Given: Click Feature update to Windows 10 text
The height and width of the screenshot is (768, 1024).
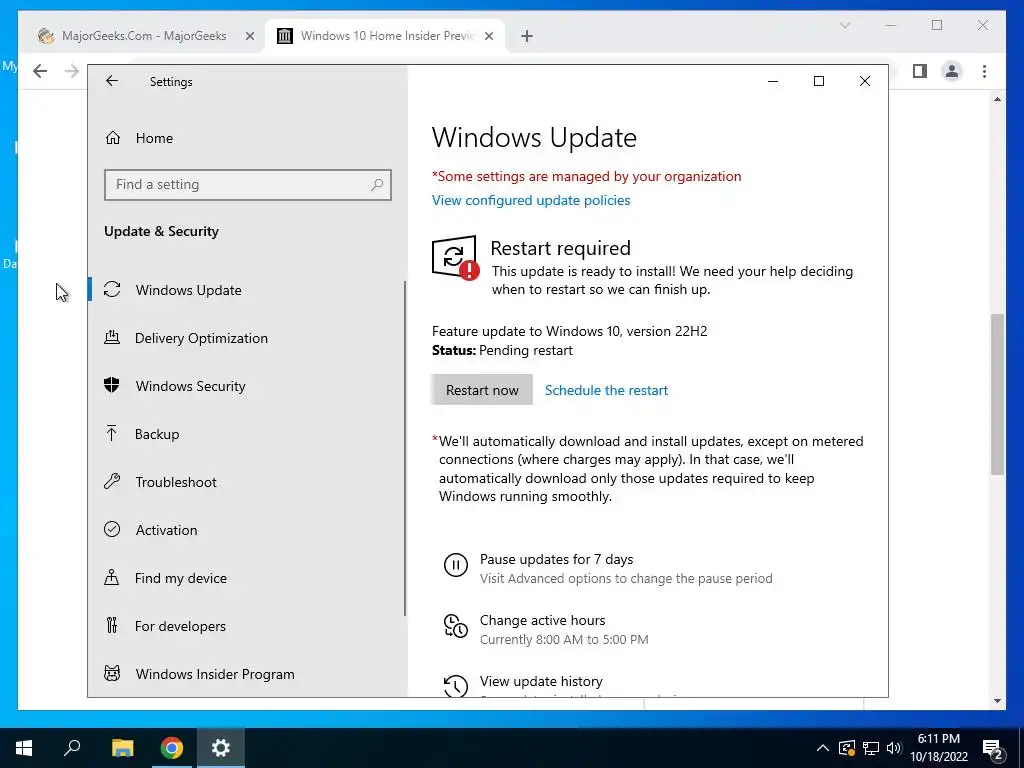Looking at the screenshot, I should coord(569,331).
